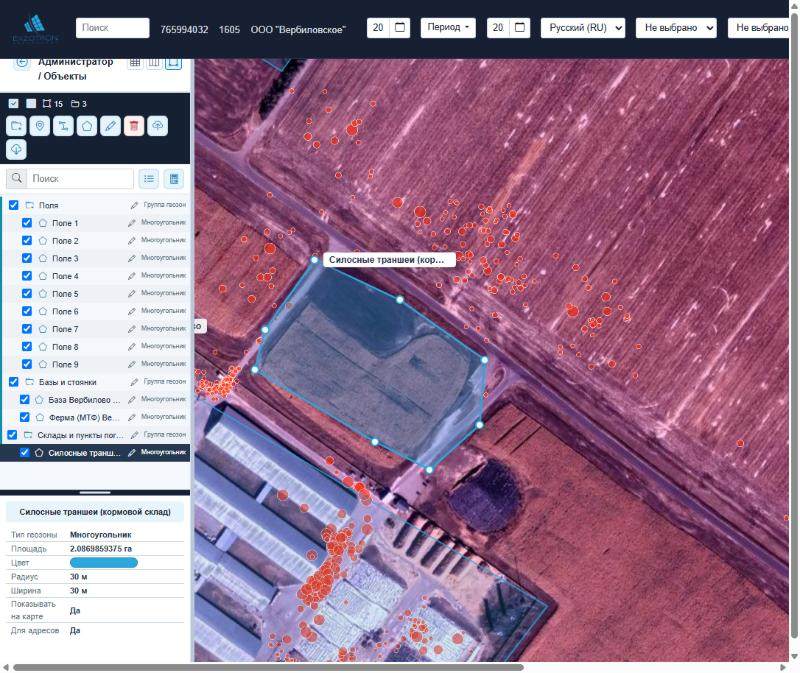Click the horizontal scrollbar at bottom
Screen dimensions: 800x673
pyautogui.click(x=268, y=667)
